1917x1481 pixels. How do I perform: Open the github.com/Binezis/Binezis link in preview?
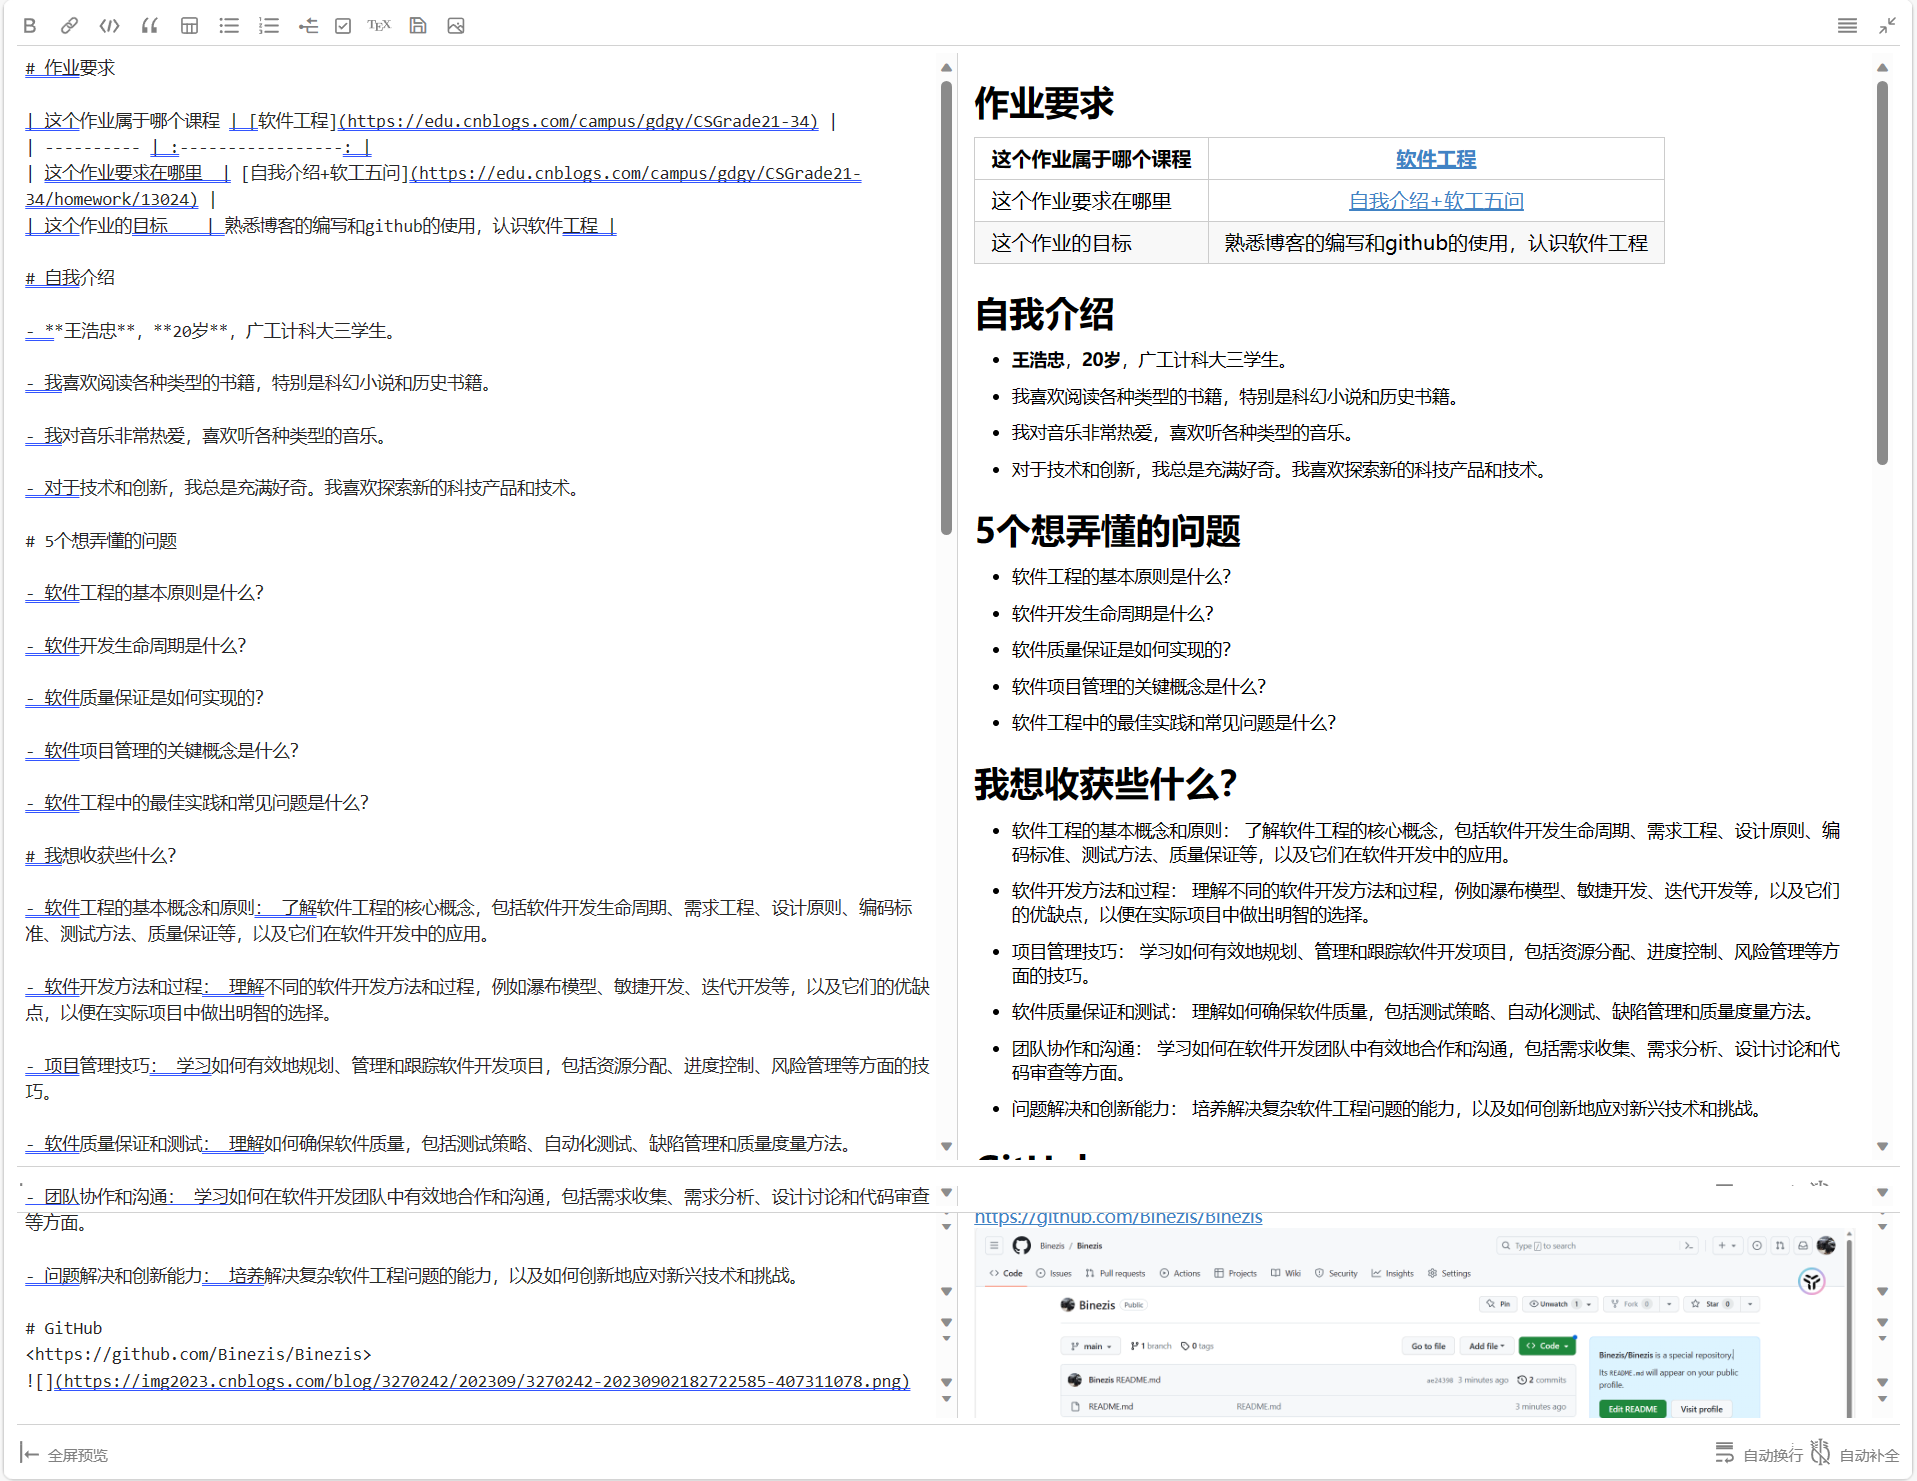click(x=1118, y=1217)
